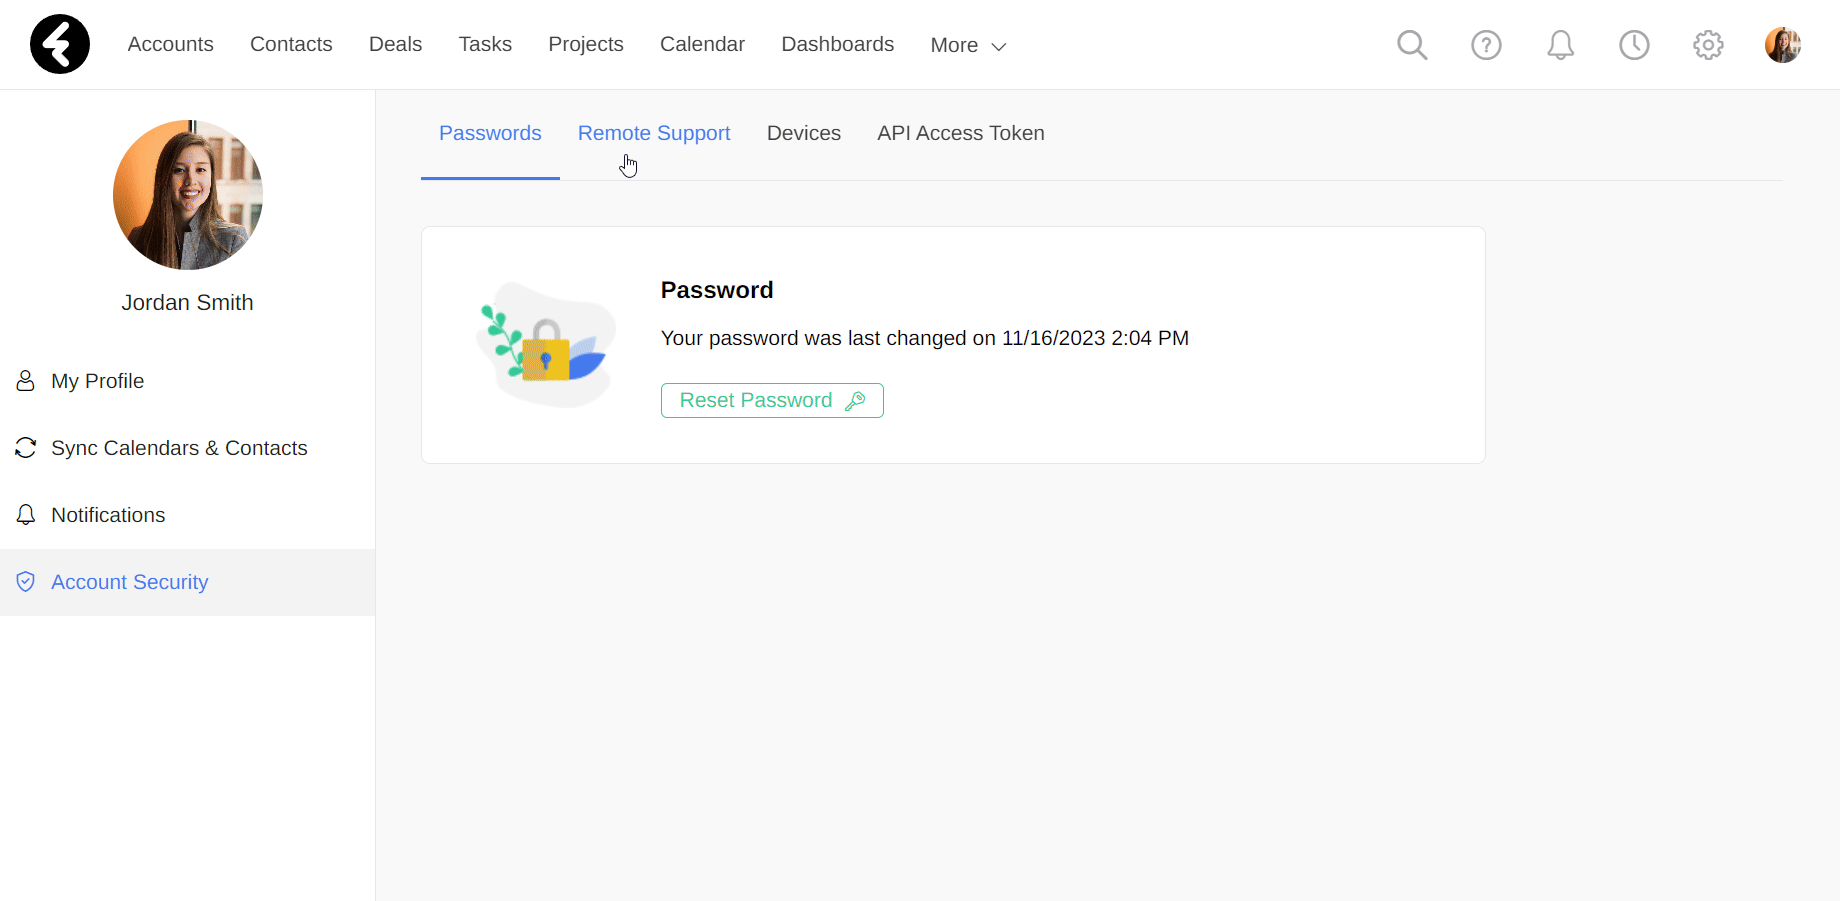Open My Profile in the sidebar

[187, 381]
